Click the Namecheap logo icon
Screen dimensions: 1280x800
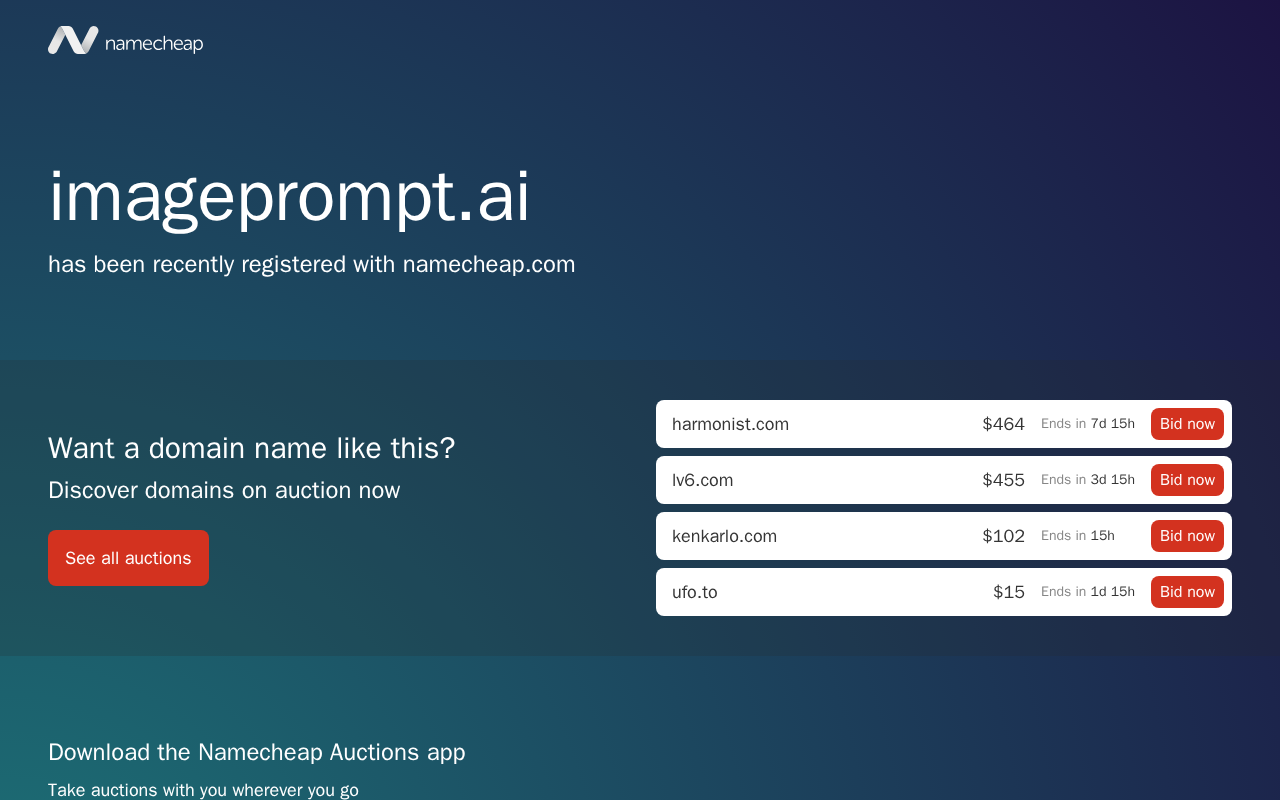[73, 40]
